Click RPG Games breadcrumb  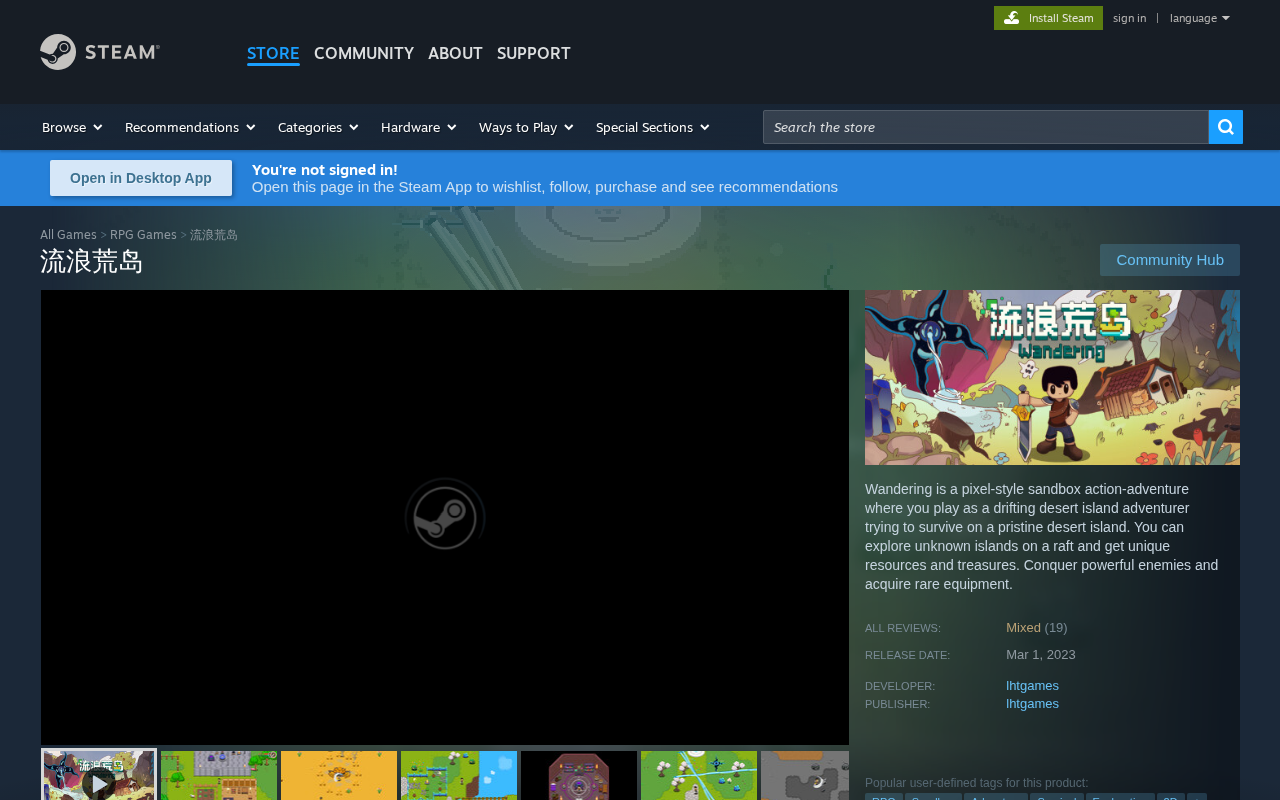pyautogui.click(x=143, y=235)
